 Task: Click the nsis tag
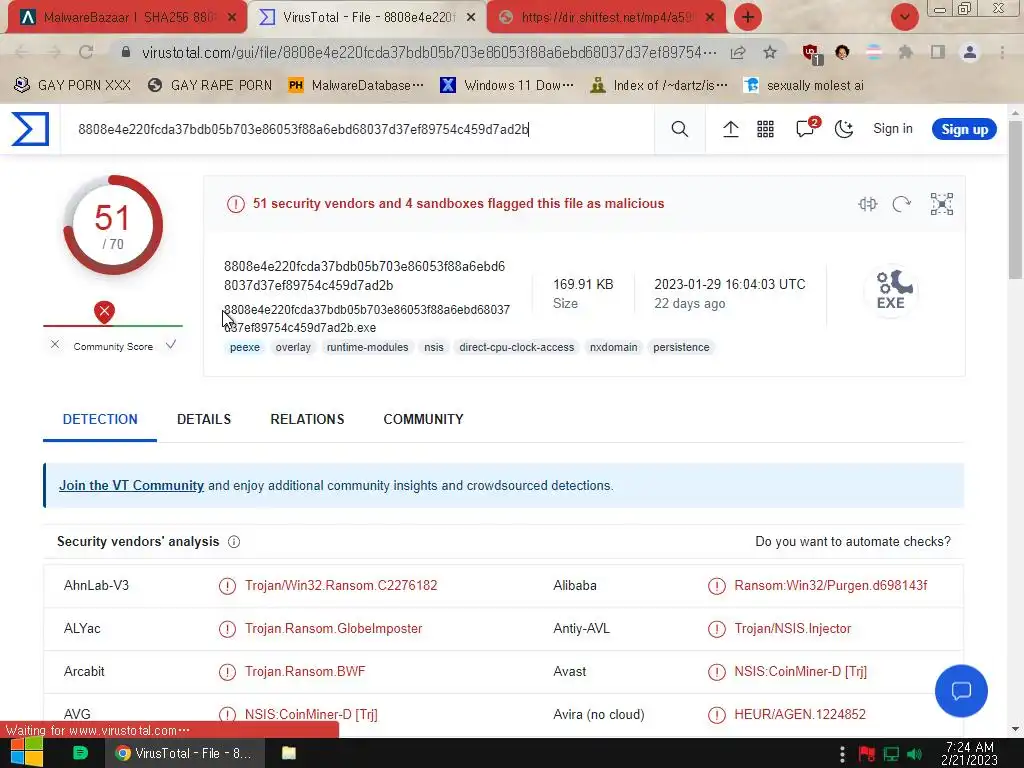[x=434, y=347]
